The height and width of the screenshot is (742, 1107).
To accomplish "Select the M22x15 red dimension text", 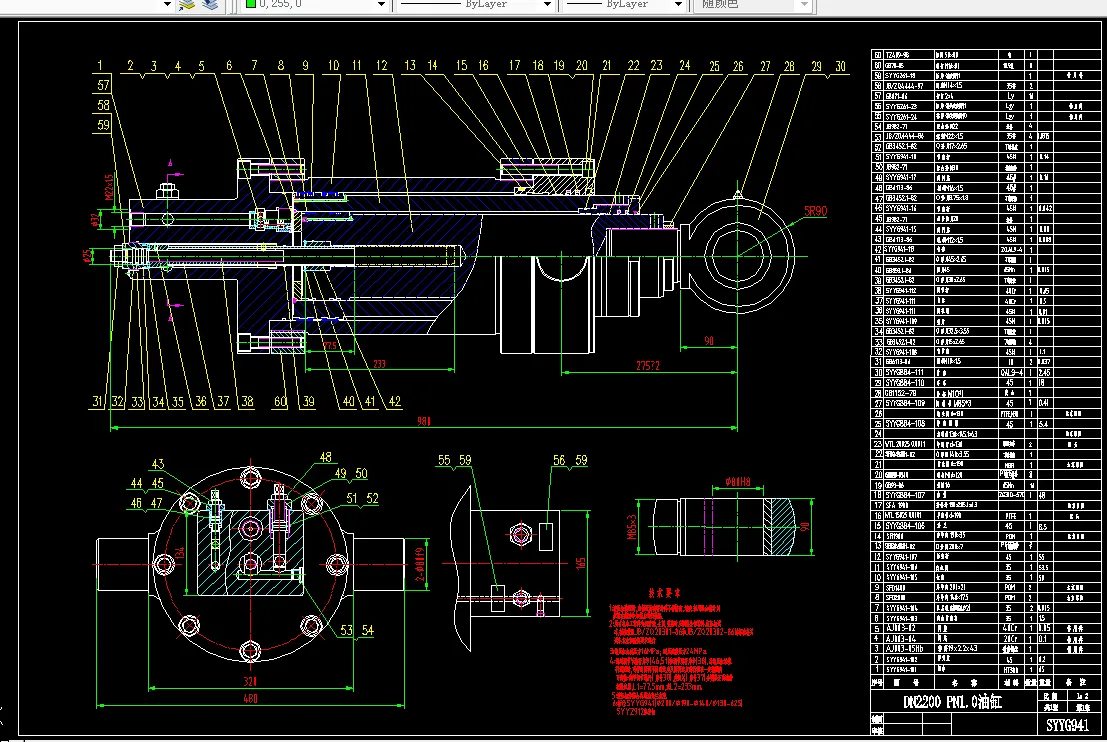I will [109, 187].
